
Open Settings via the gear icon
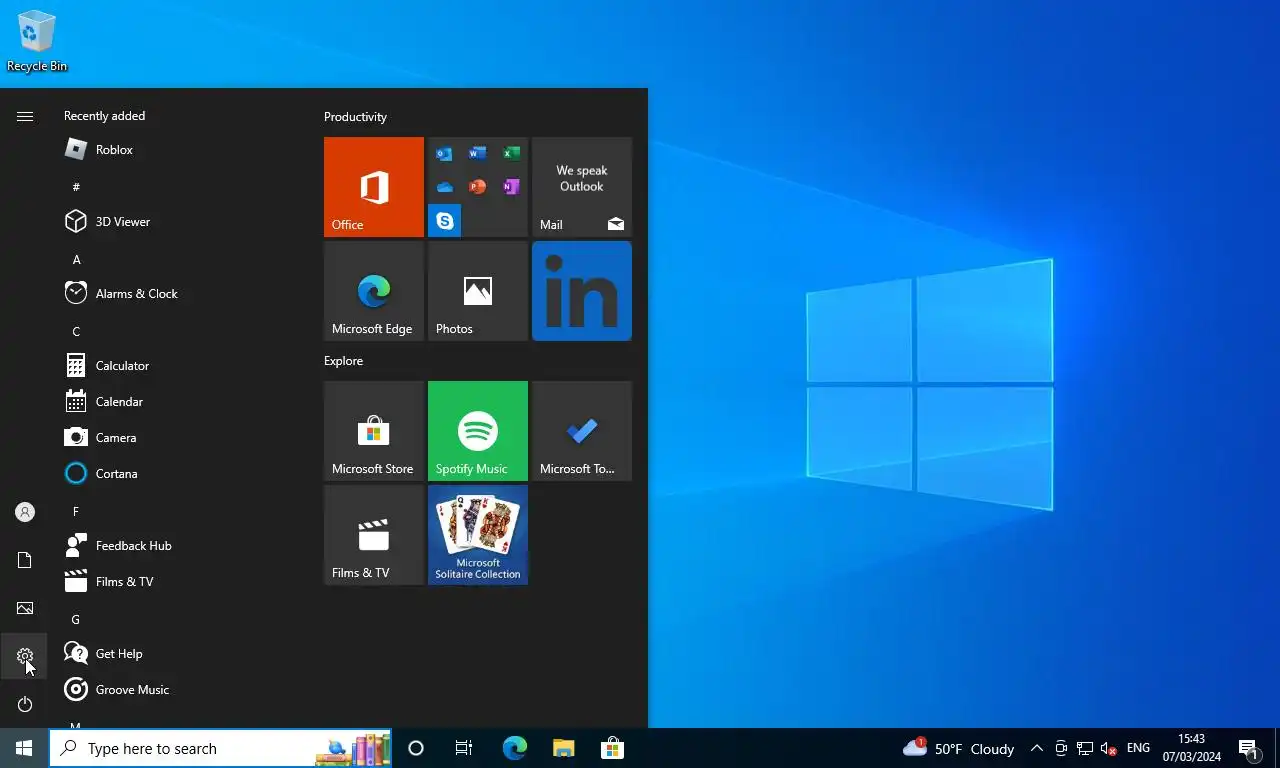[25, 656]
